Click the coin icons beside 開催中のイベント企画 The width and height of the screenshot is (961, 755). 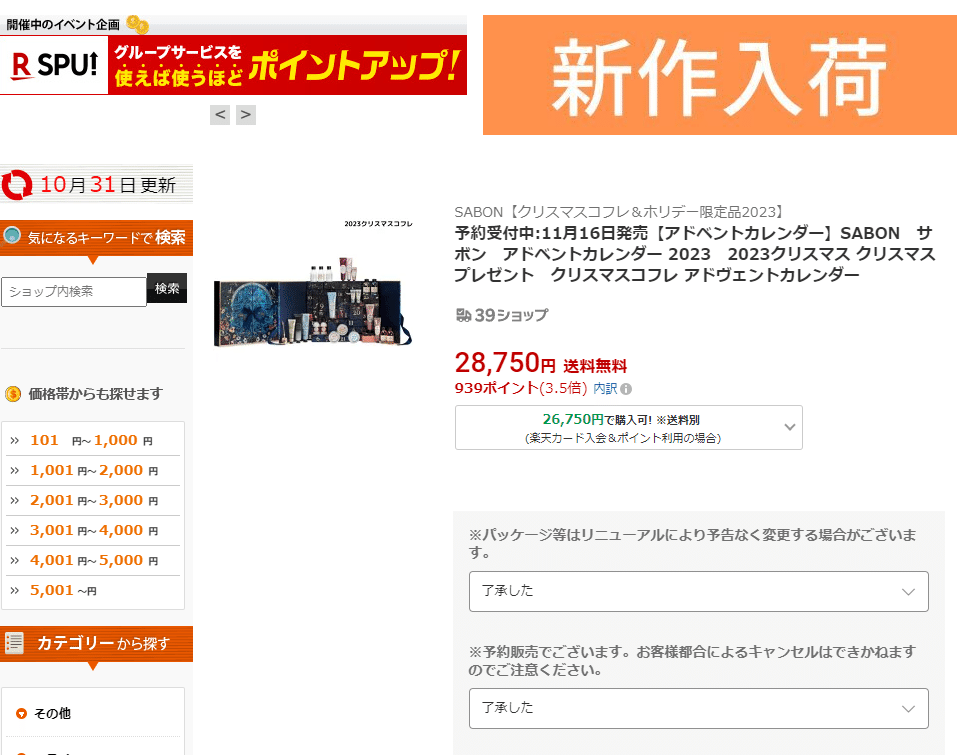138,25
